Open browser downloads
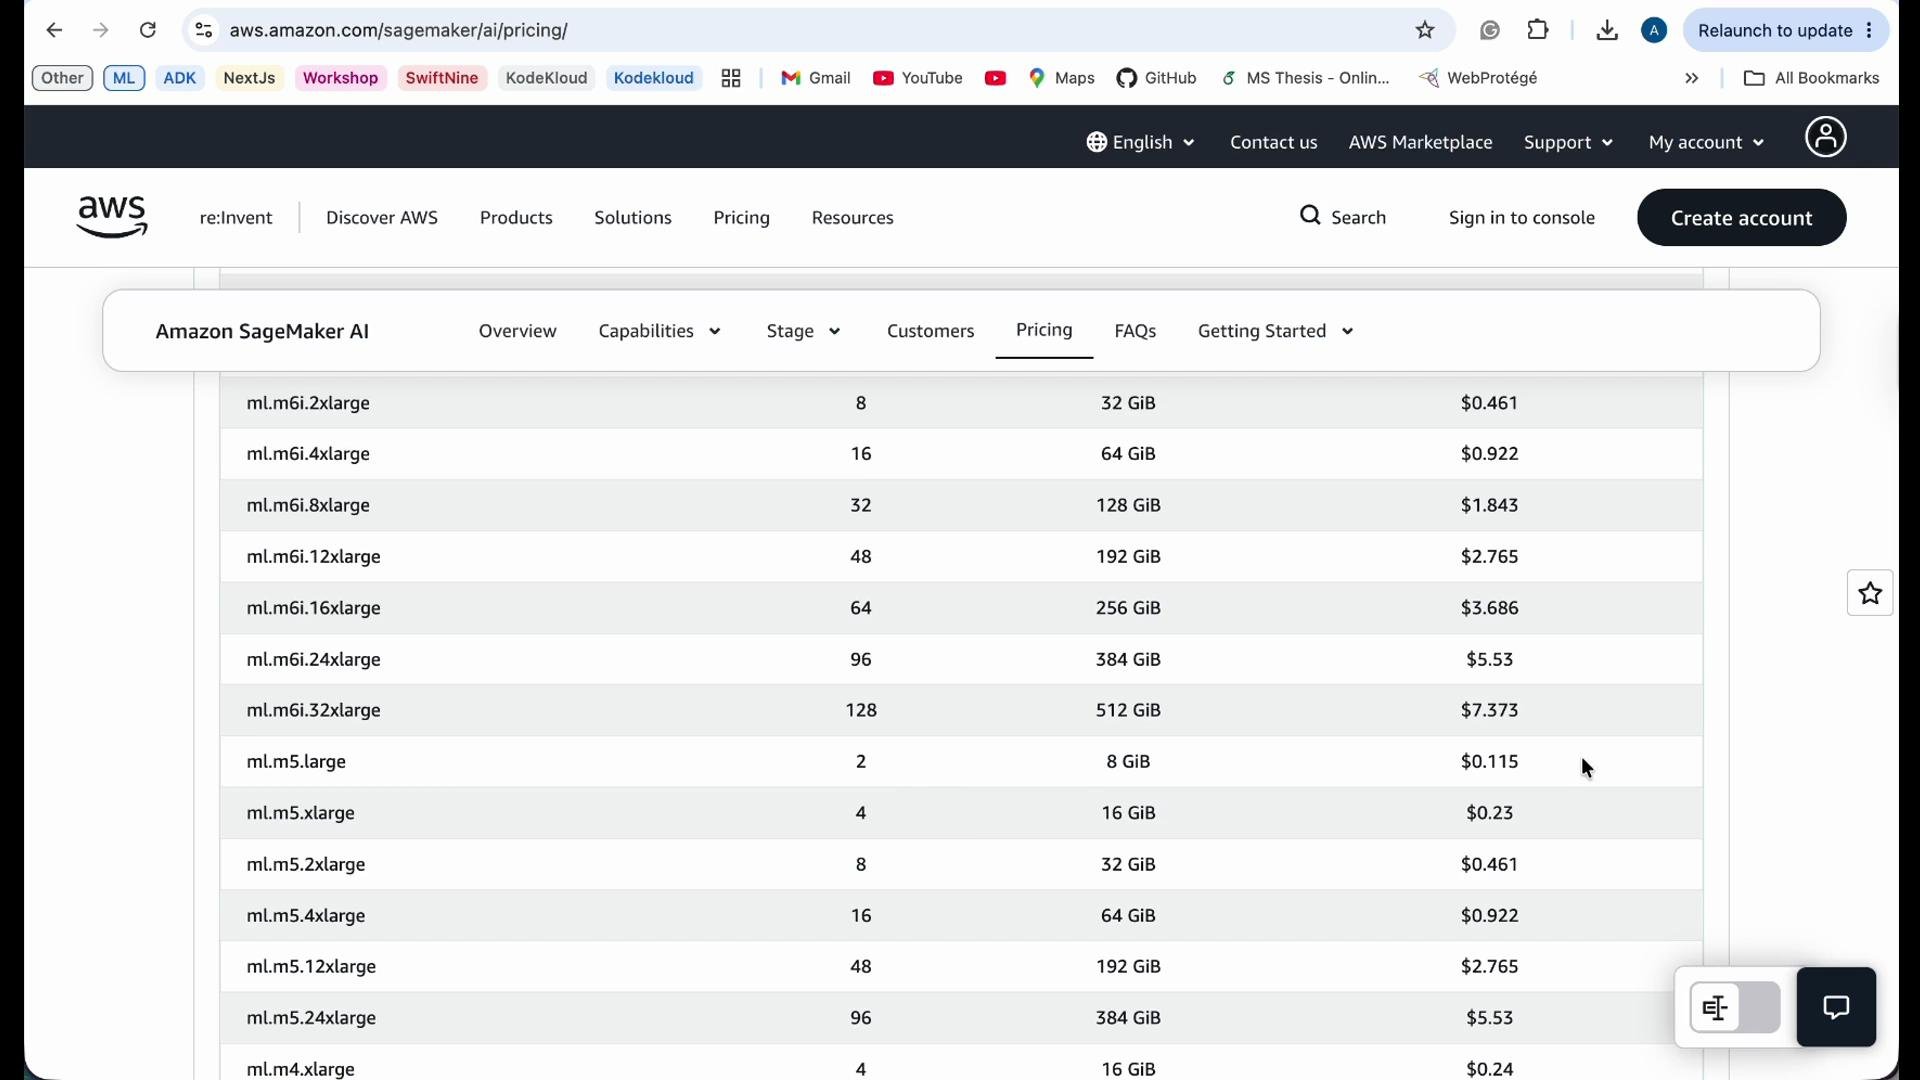Screen dimensions: 1920x1080 pyautogui.click(x=1607, y=31)
